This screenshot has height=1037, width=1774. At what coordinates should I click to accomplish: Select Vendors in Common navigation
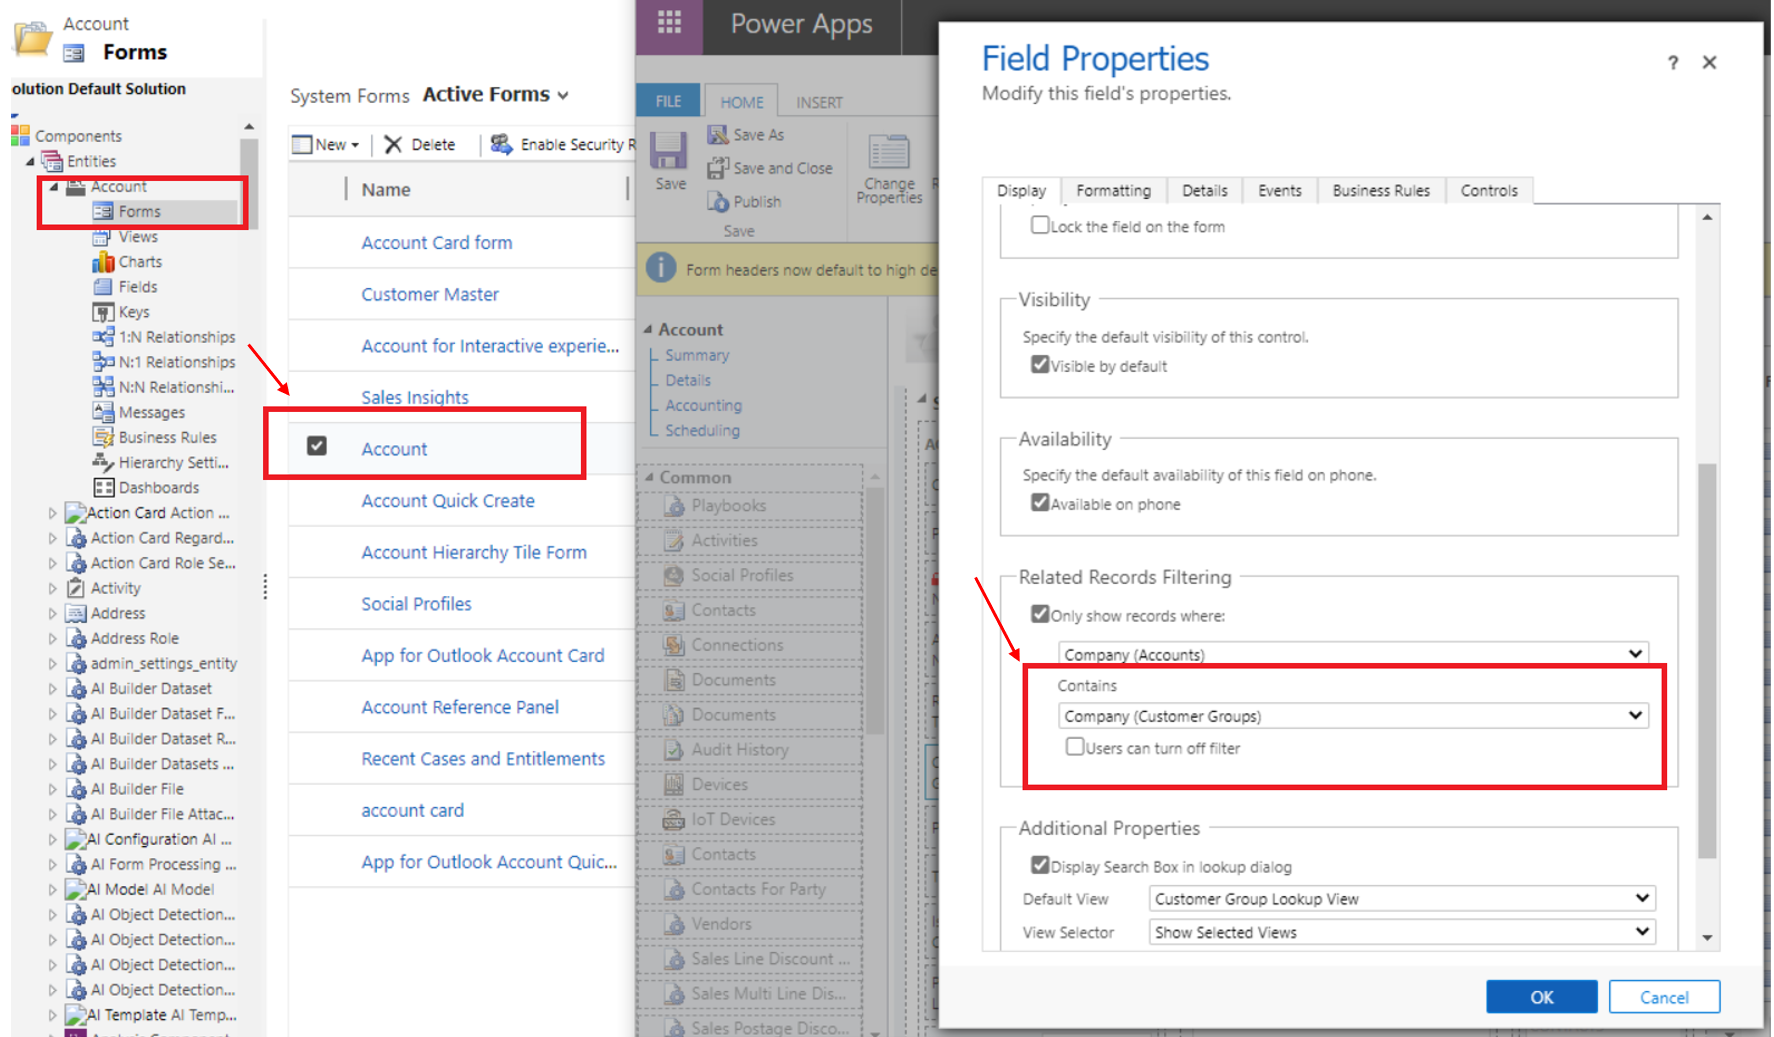[721, 923]
